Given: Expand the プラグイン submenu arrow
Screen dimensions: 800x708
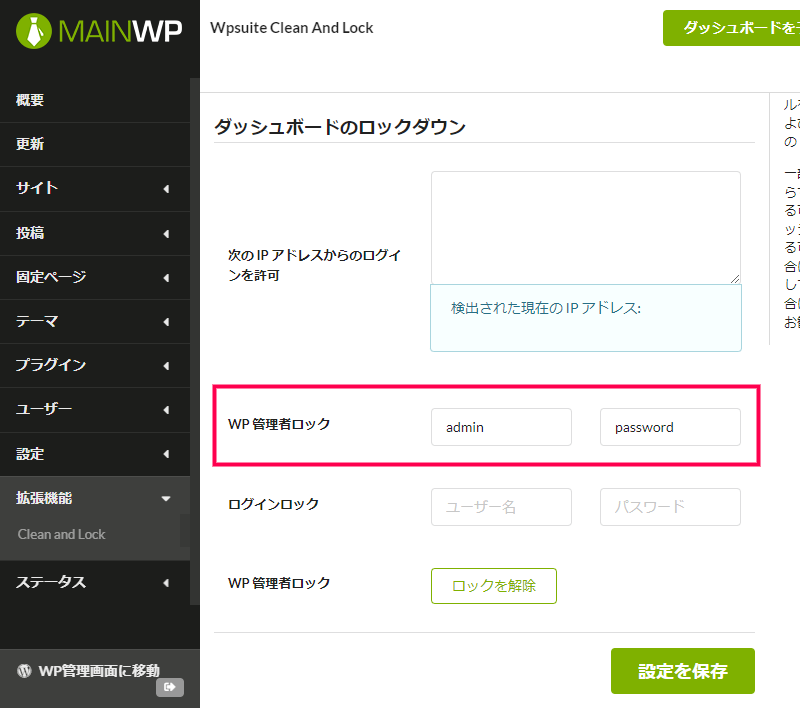Looking at the screenshot, I should coord(166,366).
